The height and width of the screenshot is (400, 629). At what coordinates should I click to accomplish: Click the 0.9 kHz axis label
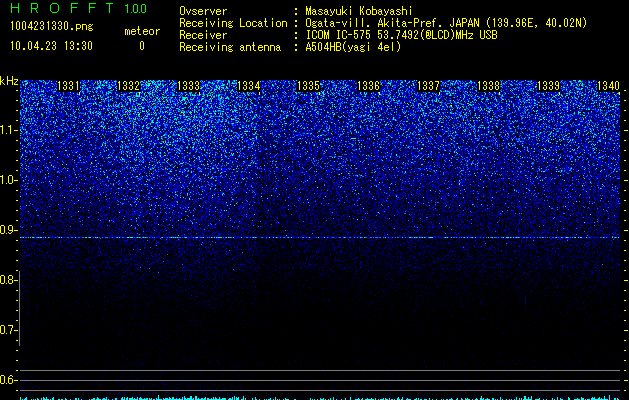tap(8, 230)
